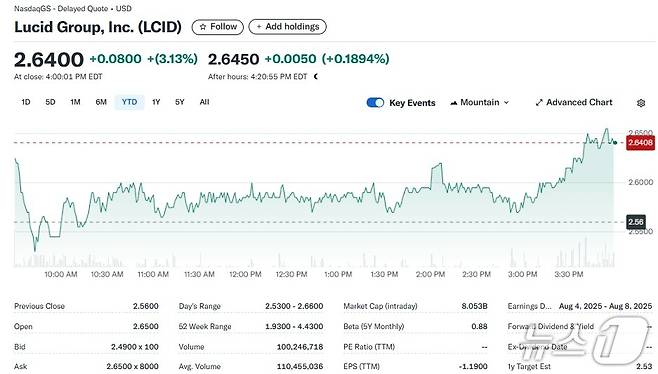This screenshot has height=374, width=658.
Task: Click the earnings date Aug 4, 2025 - Aug 8, 2025
Action: [x=606, y=306]
